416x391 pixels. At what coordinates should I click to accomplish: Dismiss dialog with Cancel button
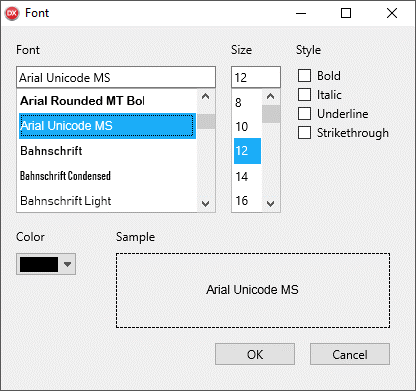350,354
